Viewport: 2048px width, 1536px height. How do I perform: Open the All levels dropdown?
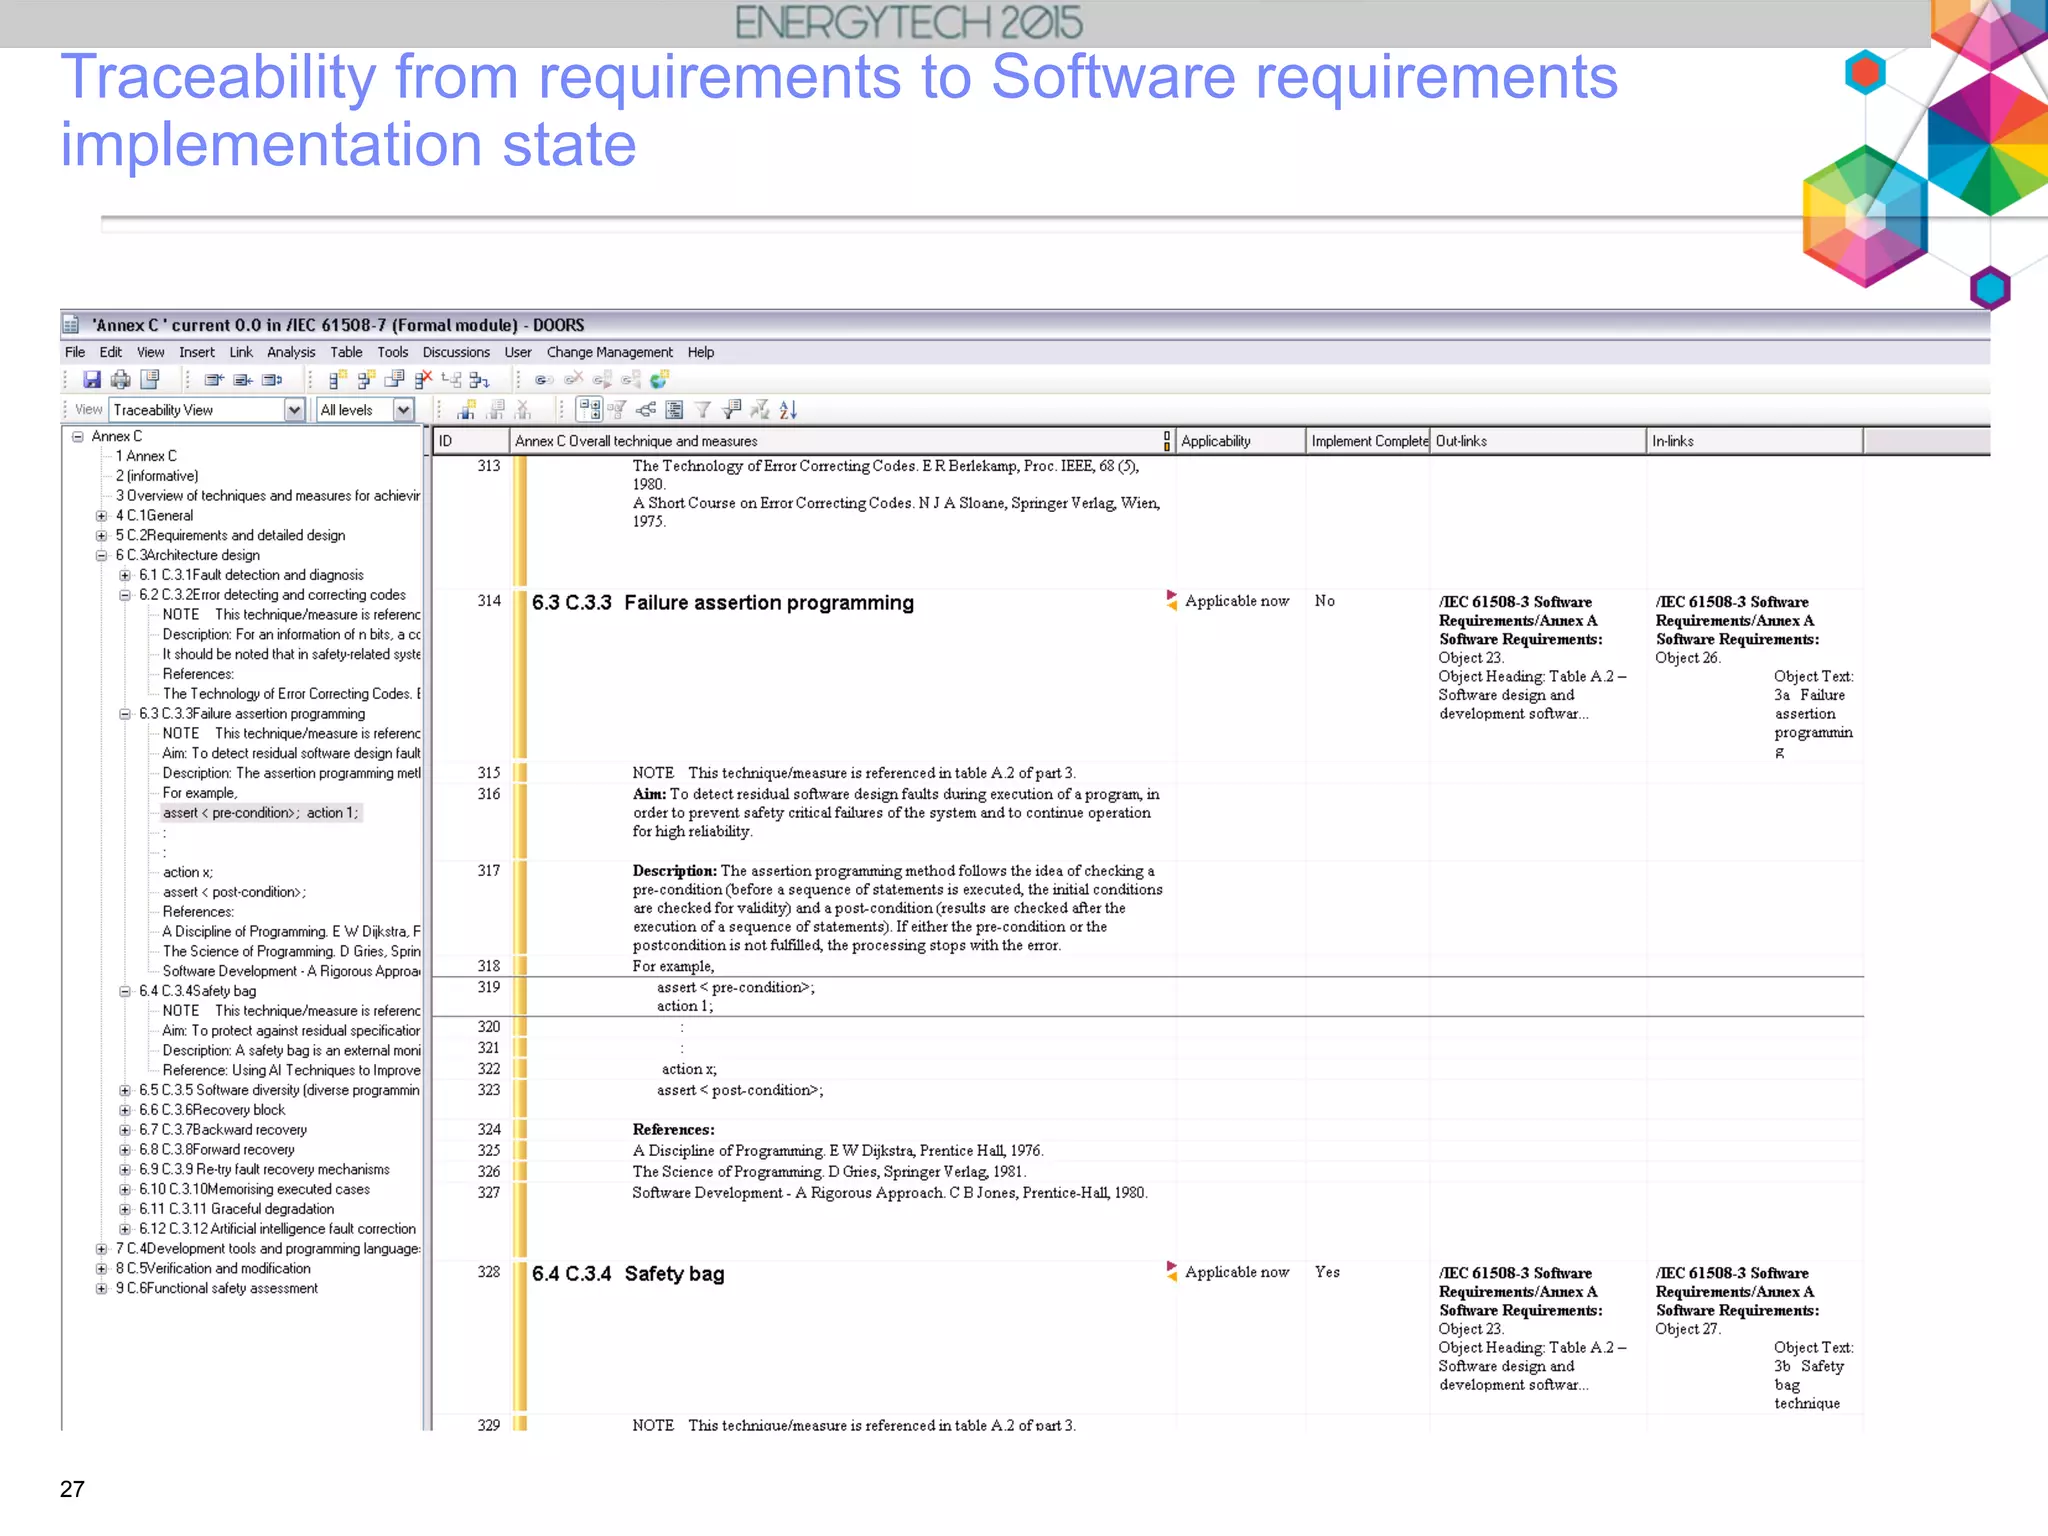[x=403, y=409]
